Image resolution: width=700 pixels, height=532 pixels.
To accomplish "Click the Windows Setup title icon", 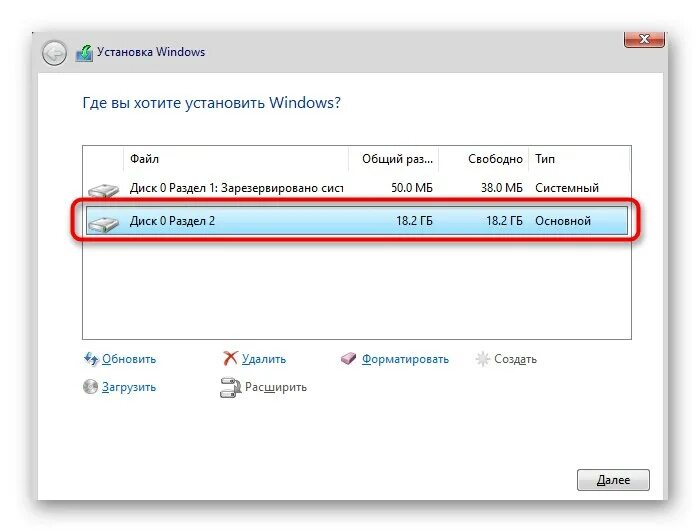I will tap(84, 53).
